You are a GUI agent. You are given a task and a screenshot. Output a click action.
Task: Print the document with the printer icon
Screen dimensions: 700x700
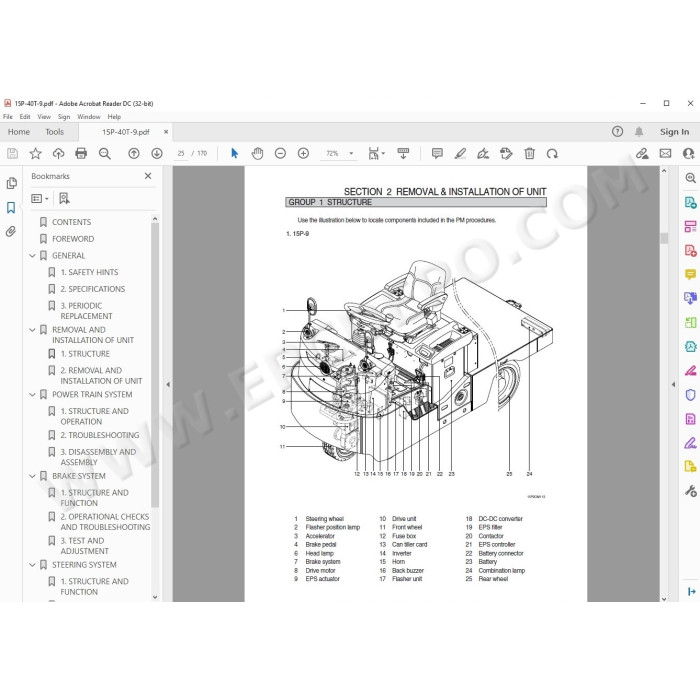(81, 154)
